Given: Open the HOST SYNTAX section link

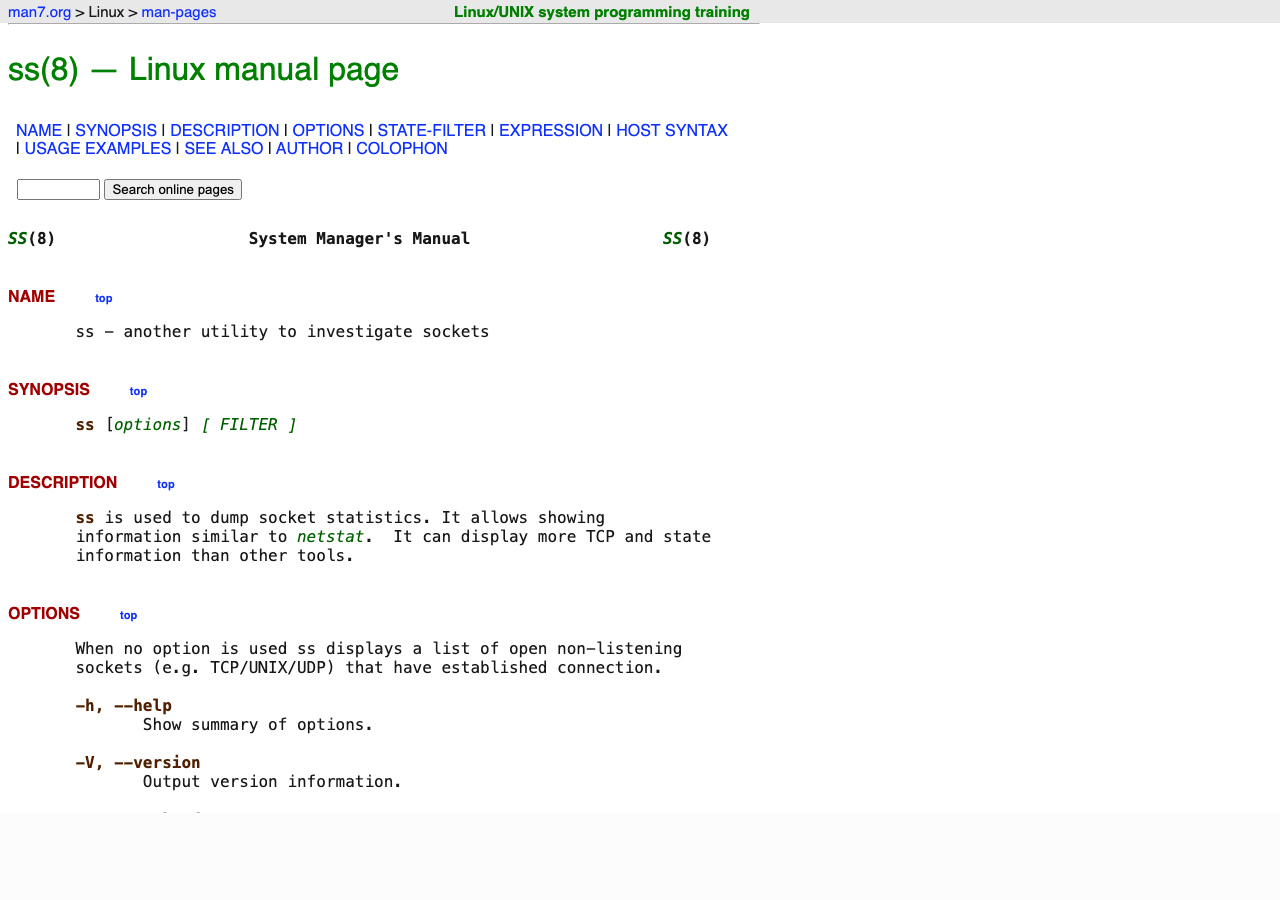Looking at the screenshot, I should coord(671,130).
